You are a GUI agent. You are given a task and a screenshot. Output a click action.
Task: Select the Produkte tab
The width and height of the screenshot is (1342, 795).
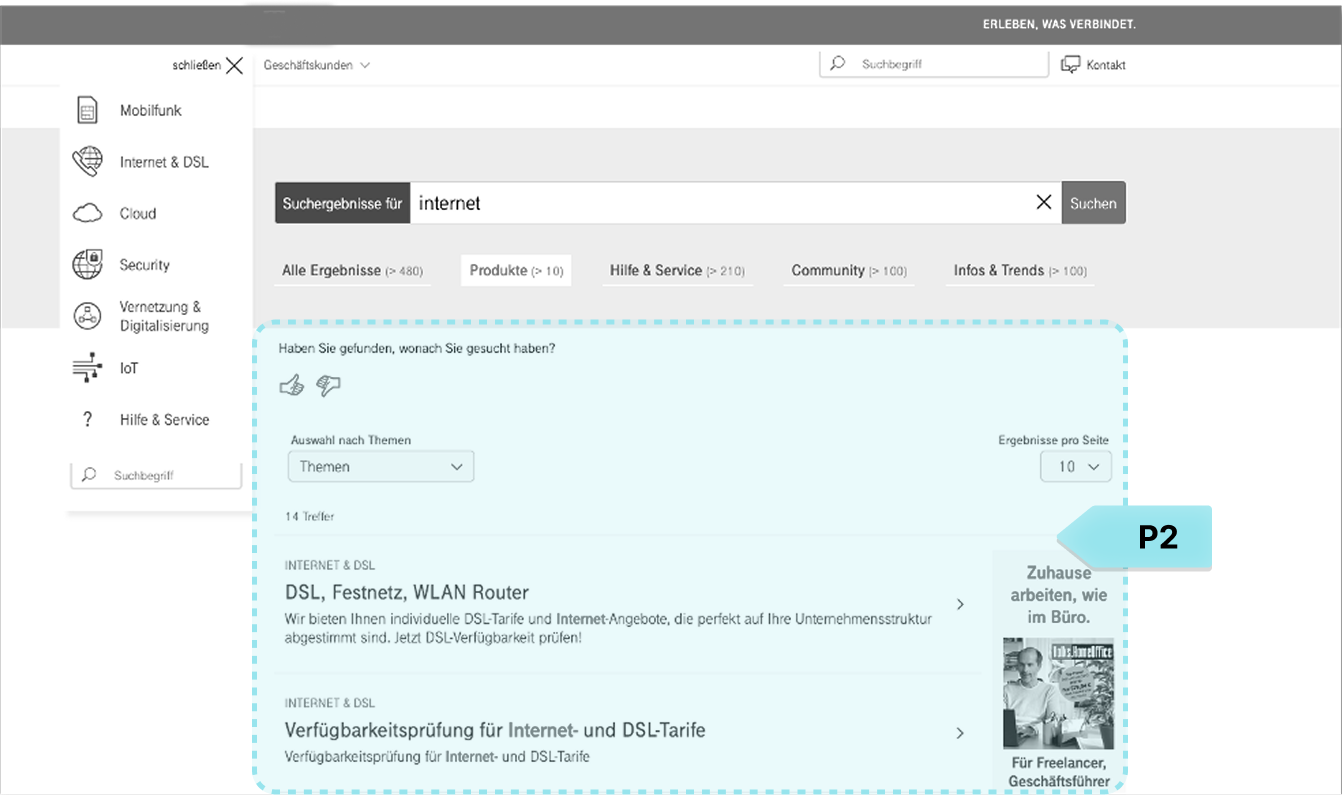tap(516, 271)
